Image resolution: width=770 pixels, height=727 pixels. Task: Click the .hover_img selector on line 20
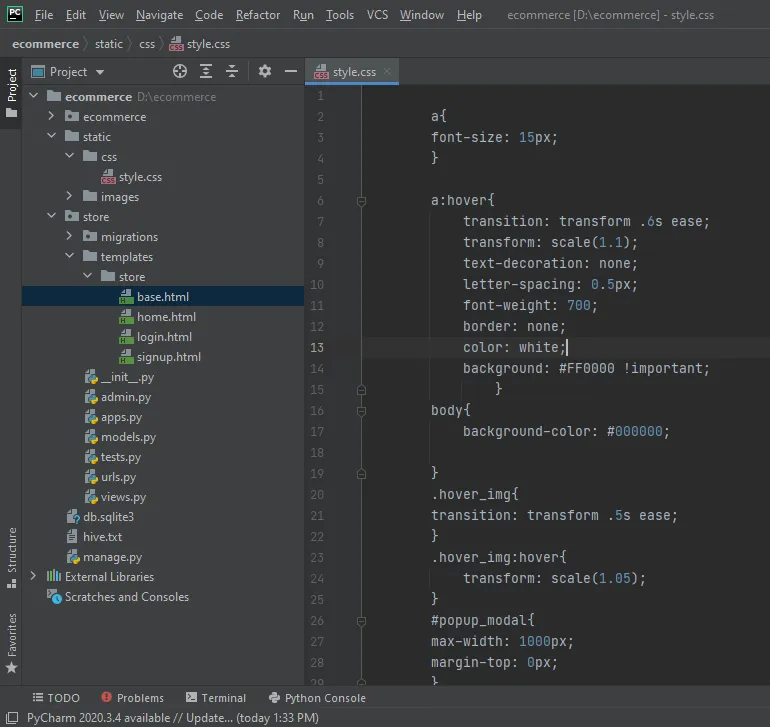point(470,494)
